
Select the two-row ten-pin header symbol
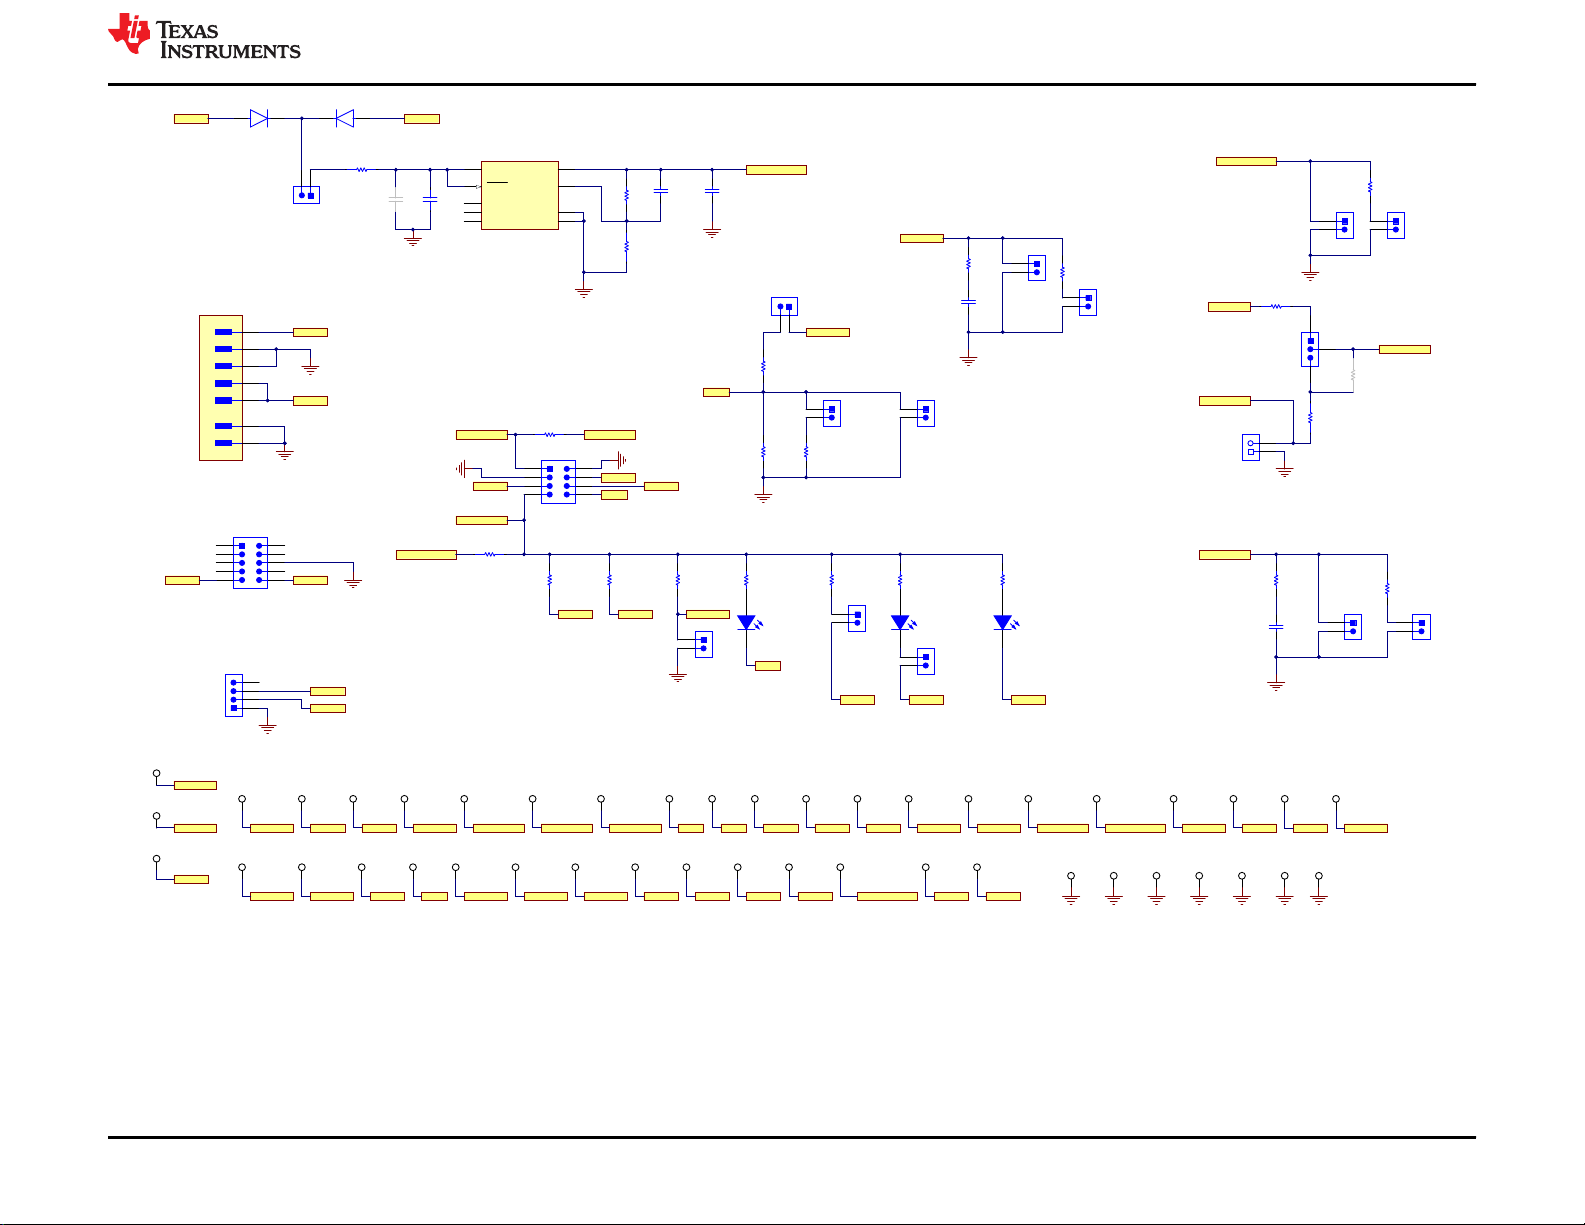click(x=250, y=563)
